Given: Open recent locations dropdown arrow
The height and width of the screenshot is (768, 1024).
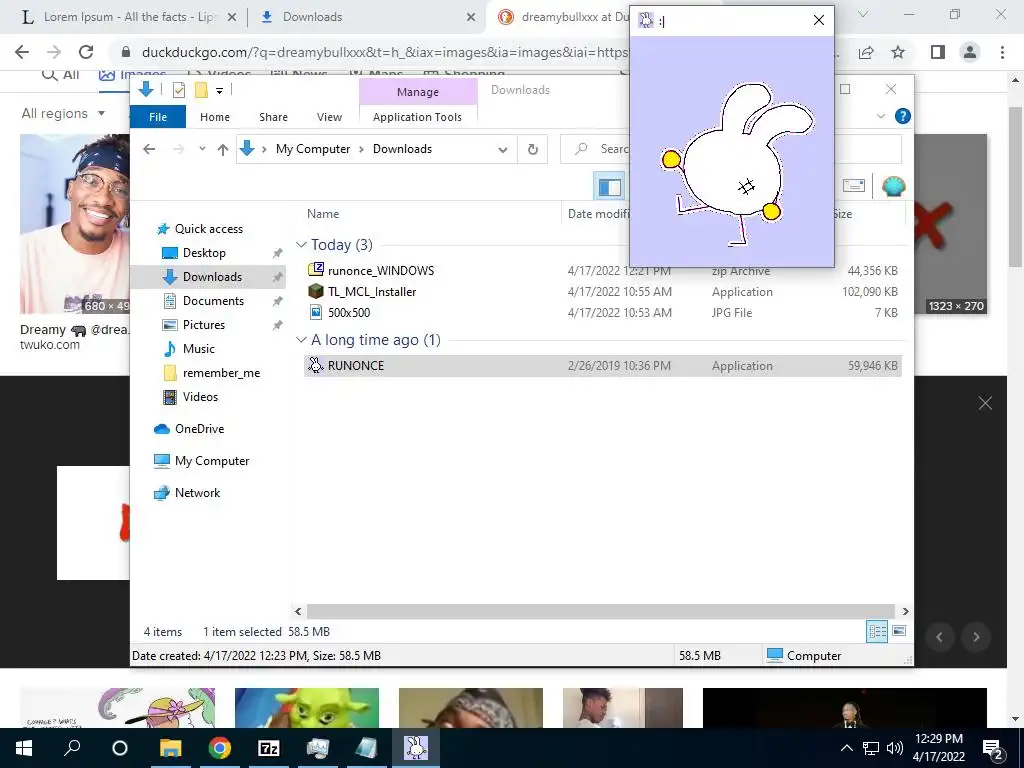Looking at the screenshot, I should click(202, 149).
